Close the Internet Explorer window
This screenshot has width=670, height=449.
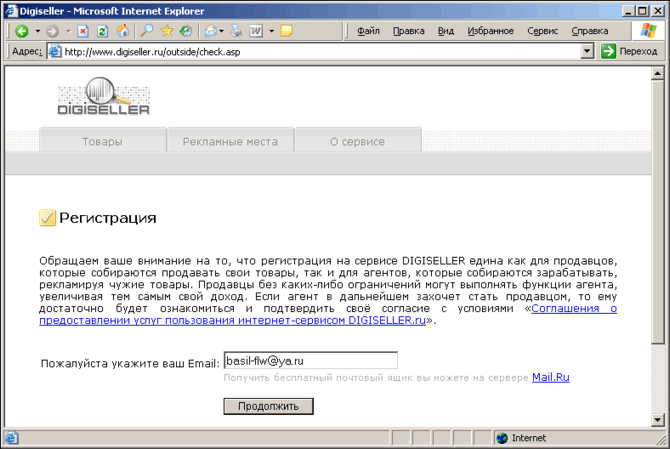(x=658, y=11)
